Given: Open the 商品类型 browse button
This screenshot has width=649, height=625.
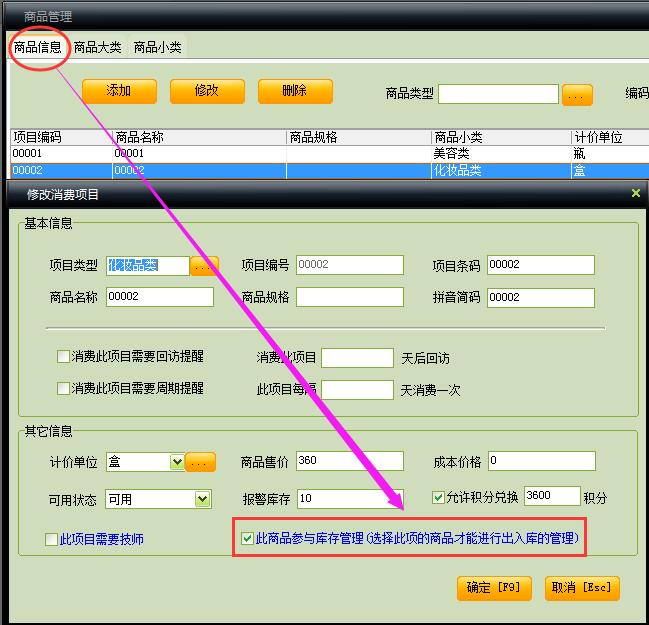Looking at the screenshot, I should coord(577,95).
